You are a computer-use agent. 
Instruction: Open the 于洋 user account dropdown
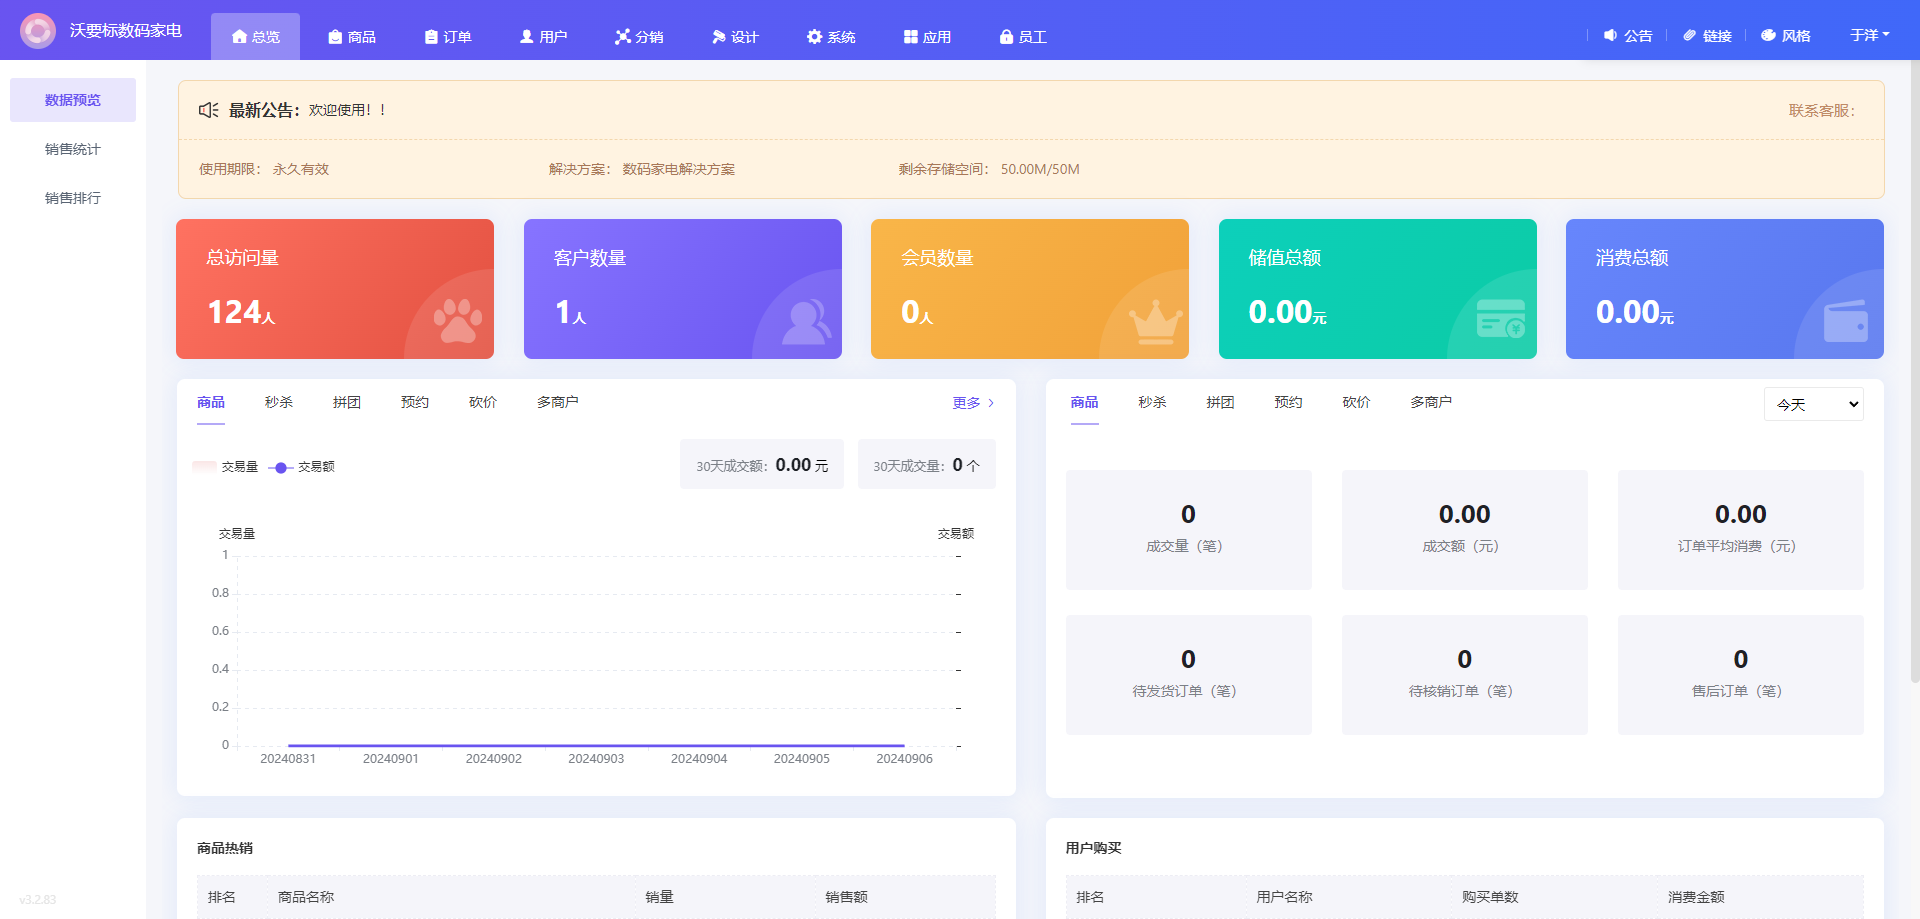tap(1869, 35)
